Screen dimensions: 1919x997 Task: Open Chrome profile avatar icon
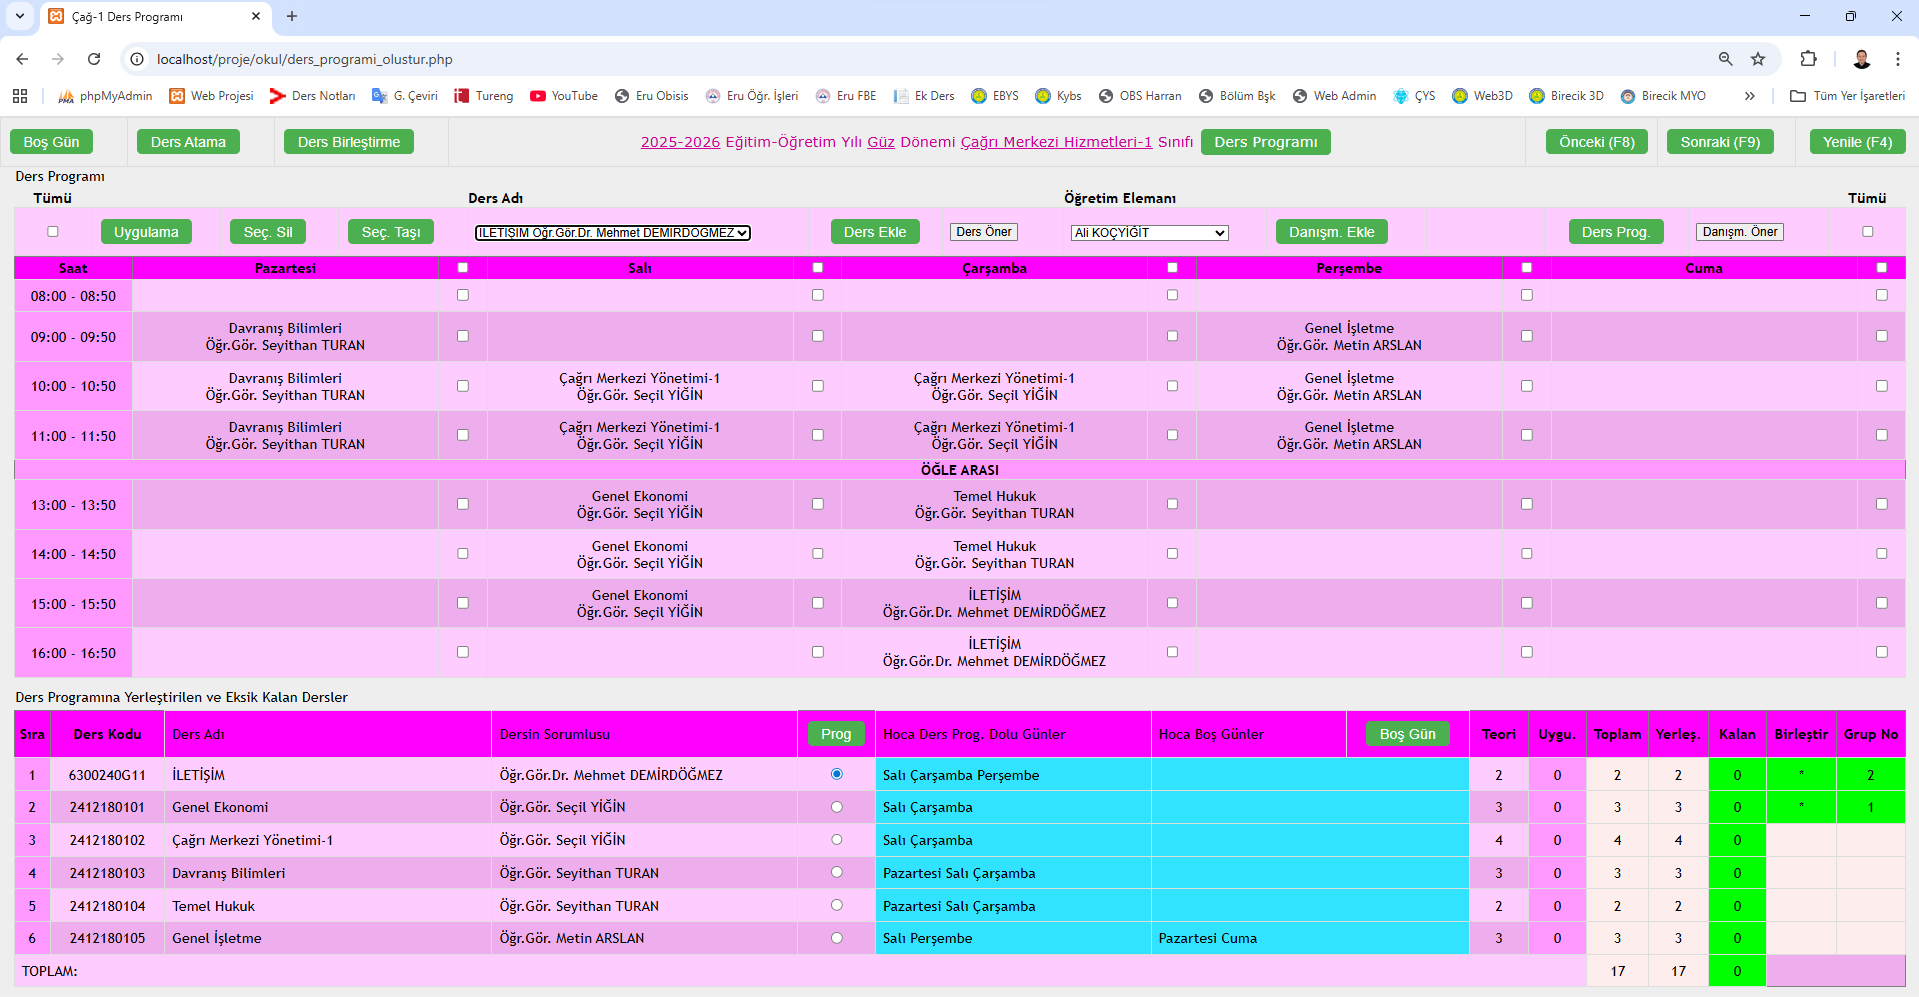coord(1861,59)
